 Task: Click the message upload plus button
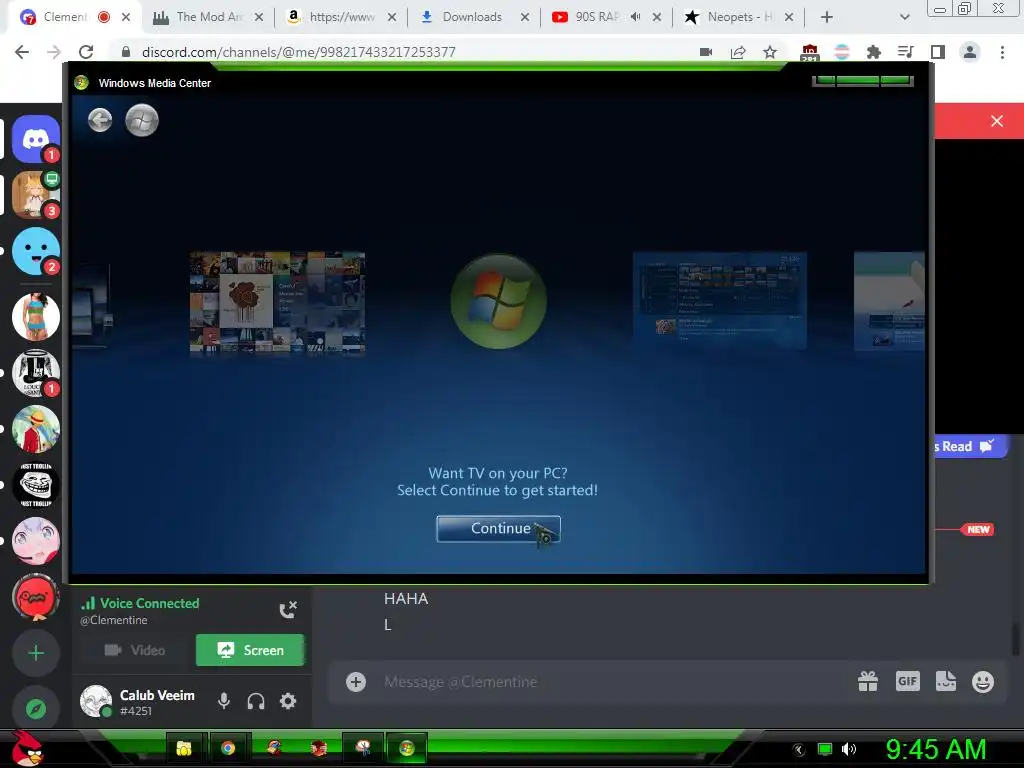pyautogui.click(x=356, y=682)
